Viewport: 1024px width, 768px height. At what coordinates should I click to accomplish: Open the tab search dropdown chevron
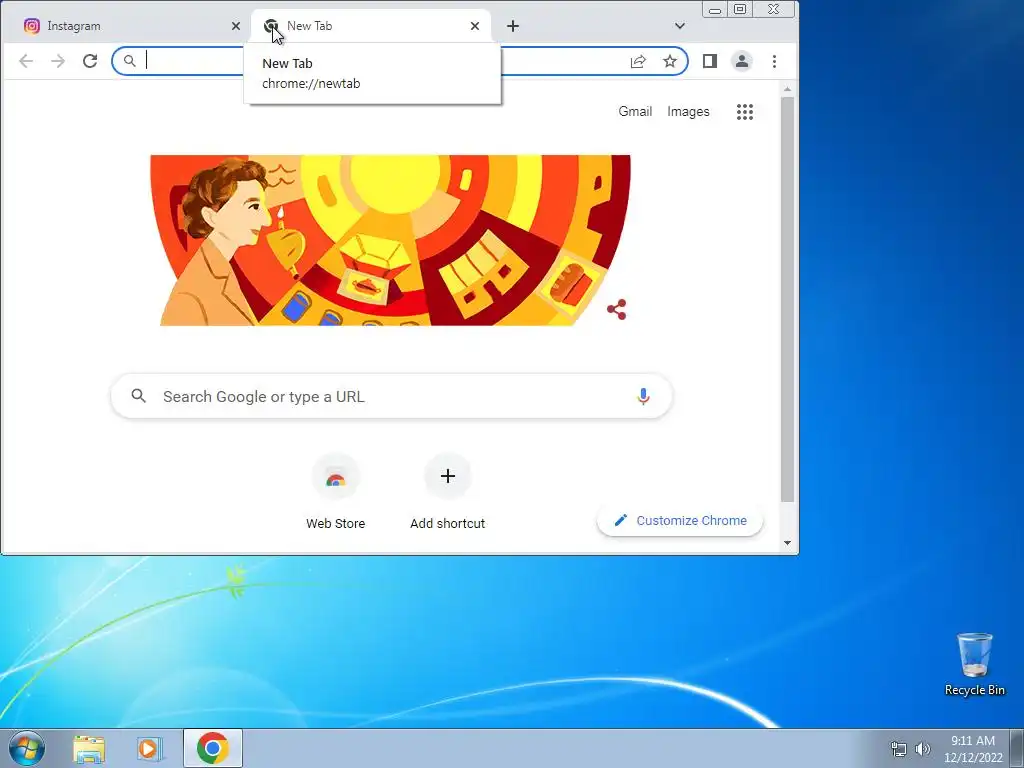tap(679, 26)
